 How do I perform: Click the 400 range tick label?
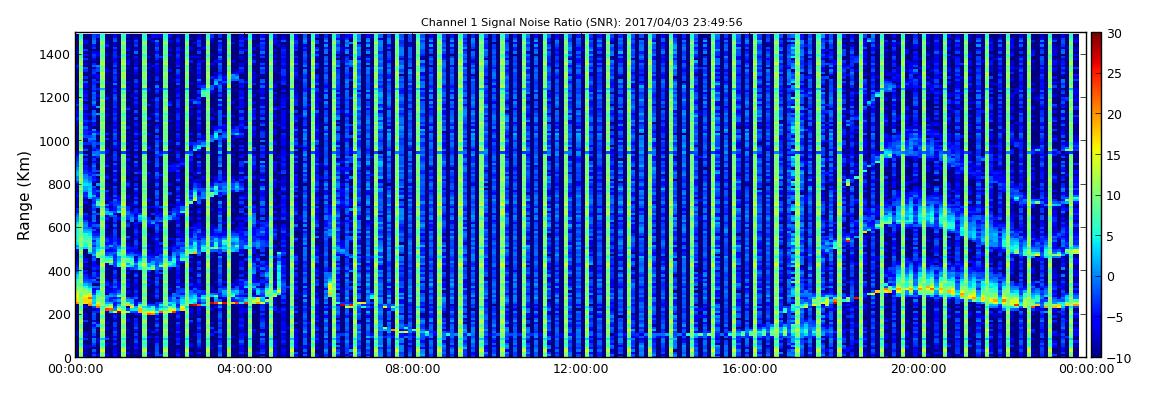(59, 271)
